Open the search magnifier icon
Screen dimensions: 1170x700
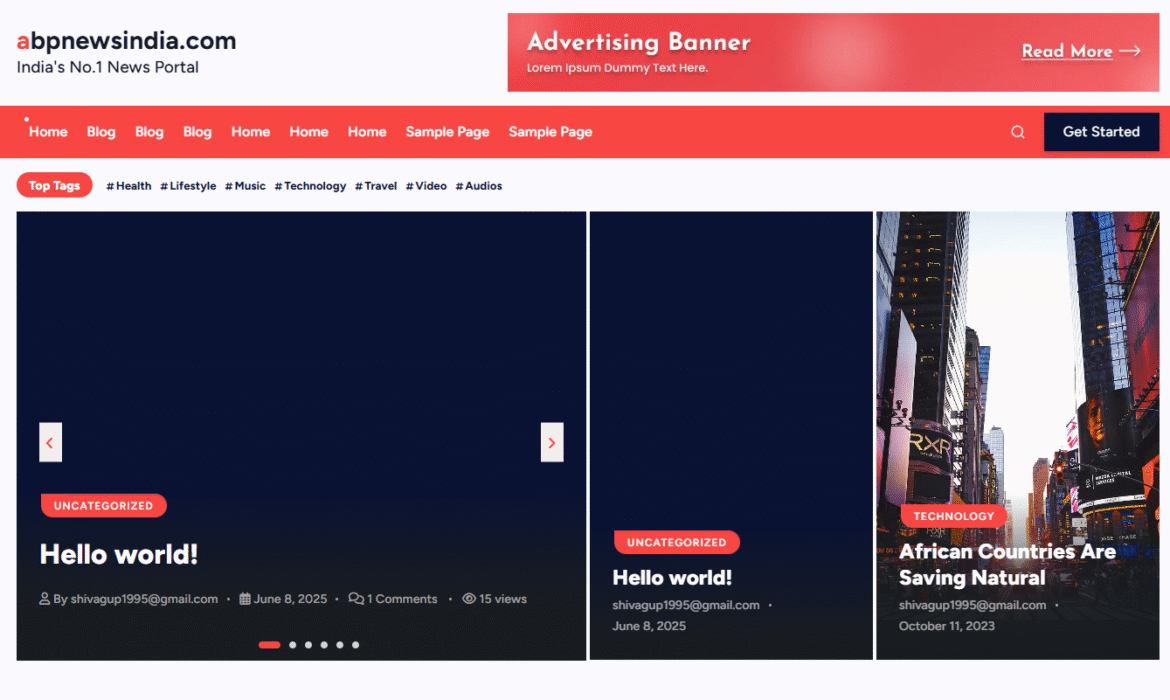click(1017, 132)
